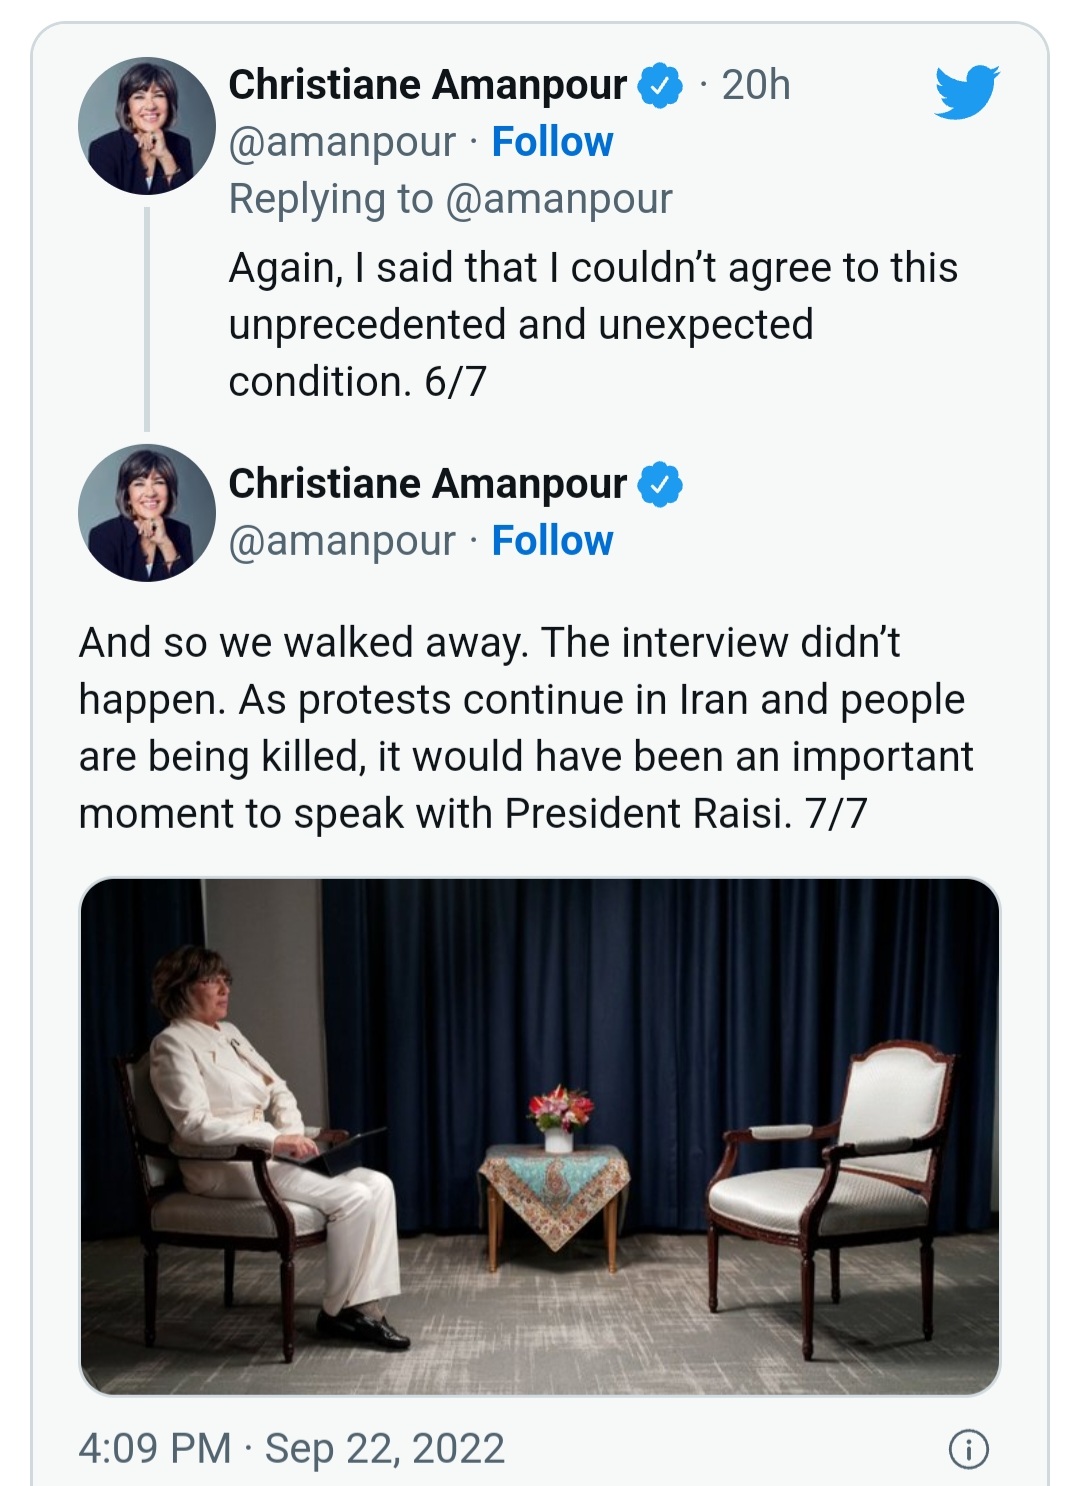The width and height of the screenshot is (1080, 1486).
Task: Open the 4:09 PM Sep 22, 2022 timestamp
Action: 291,1448
